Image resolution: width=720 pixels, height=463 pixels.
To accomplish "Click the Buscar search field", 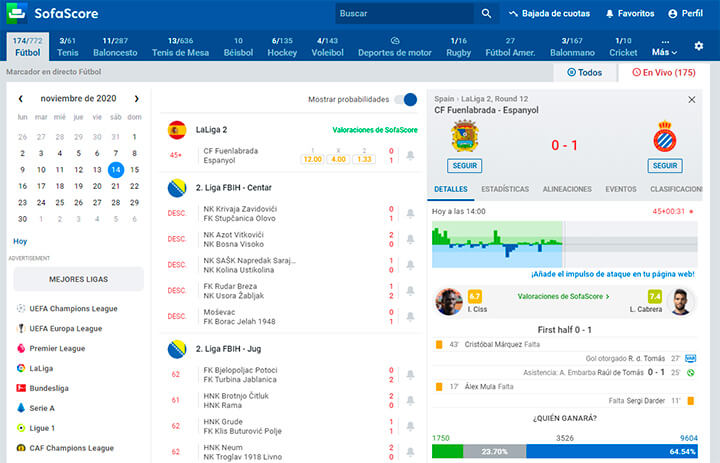I will pos(405,14).
